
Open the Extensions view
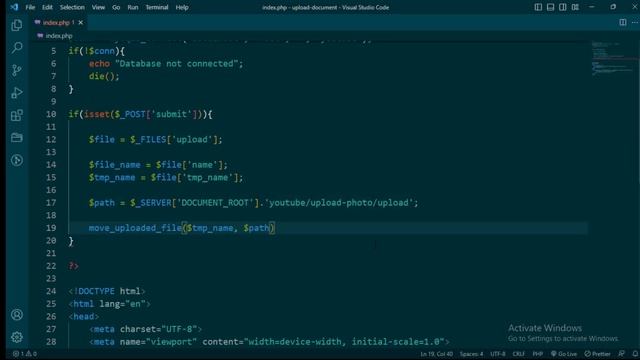[x=17, y=115]
